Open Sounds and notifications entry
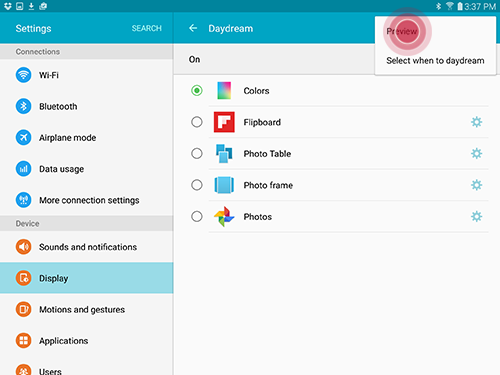 pos(87,247)
